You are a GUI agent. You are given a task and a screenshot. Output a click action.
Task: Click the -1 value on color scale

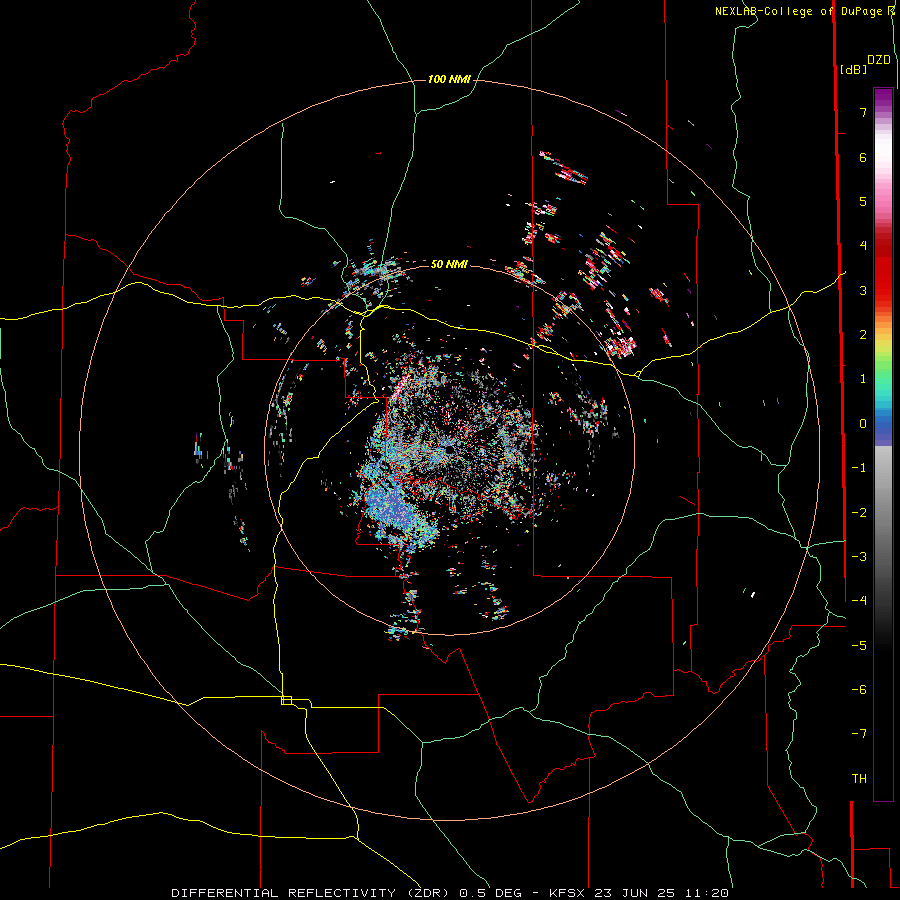tap(859, 468)
